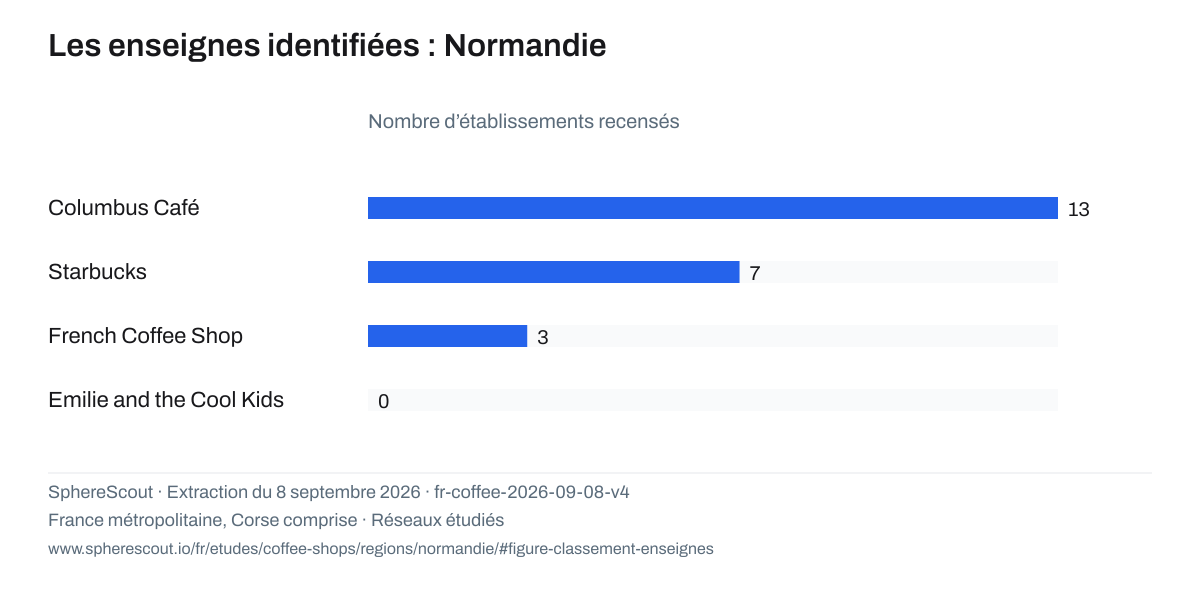Click the French Coffee Shop bar
The height and width of the screenshot is (603, 1200).
[x=447, y=336]
